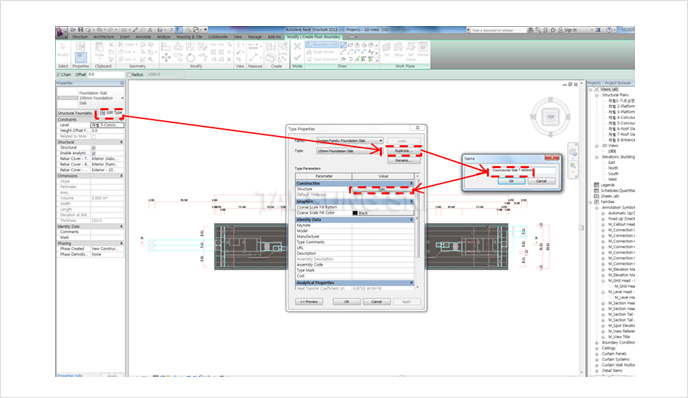Click the Ref Plane icon

point(411,47)
